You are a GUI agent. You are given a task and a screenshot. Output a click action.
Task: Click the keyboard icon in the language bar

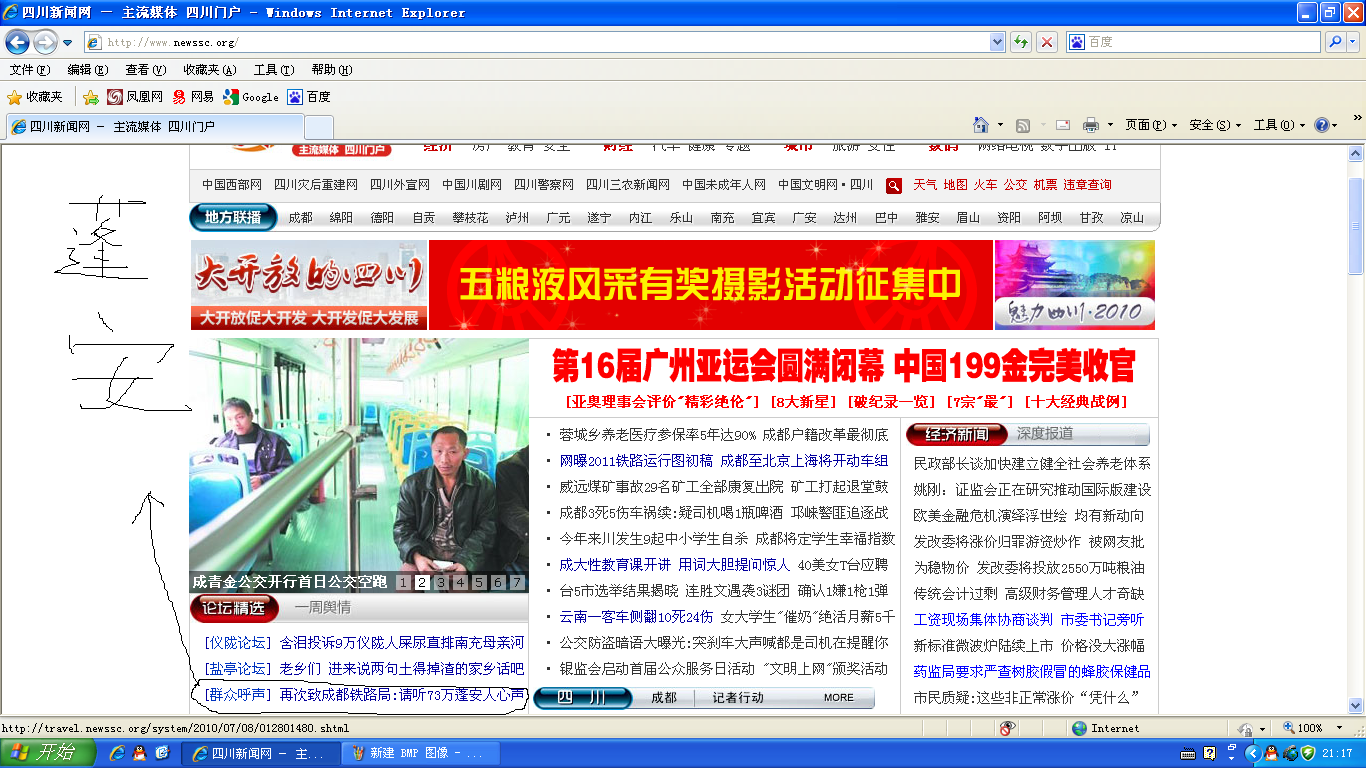1187,753
